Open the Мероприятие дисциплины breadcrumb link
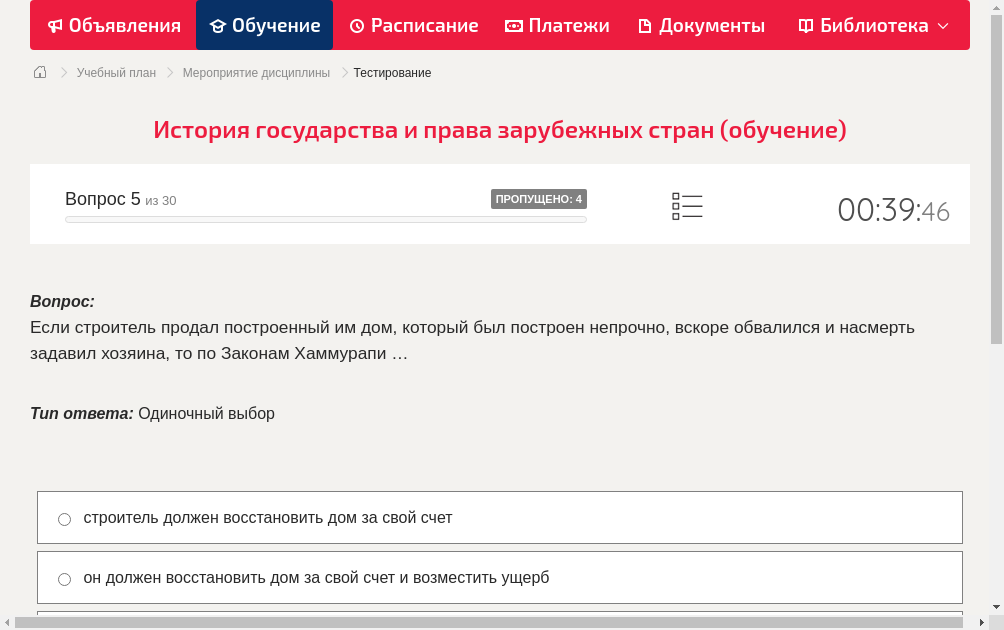This screenshot has height=630, width=1004. 255,72
